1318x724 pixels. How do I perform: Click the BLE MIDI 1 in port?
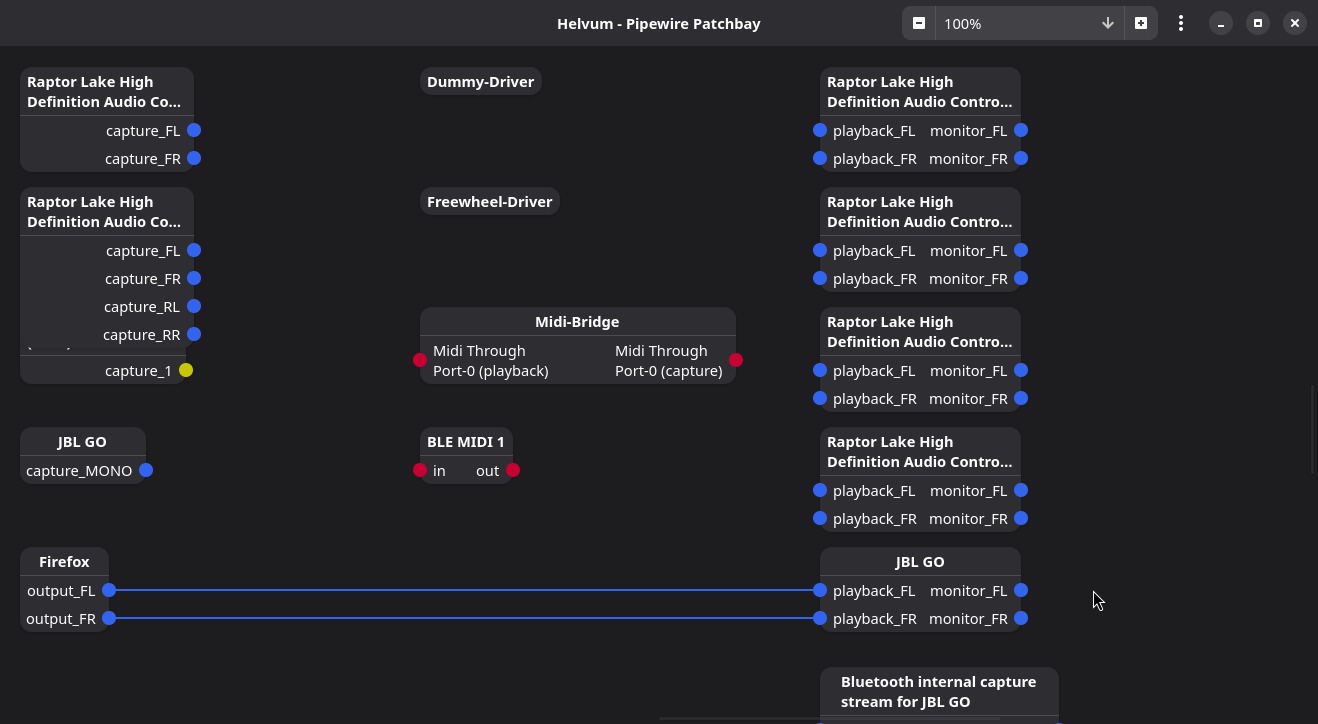[420, 470]
